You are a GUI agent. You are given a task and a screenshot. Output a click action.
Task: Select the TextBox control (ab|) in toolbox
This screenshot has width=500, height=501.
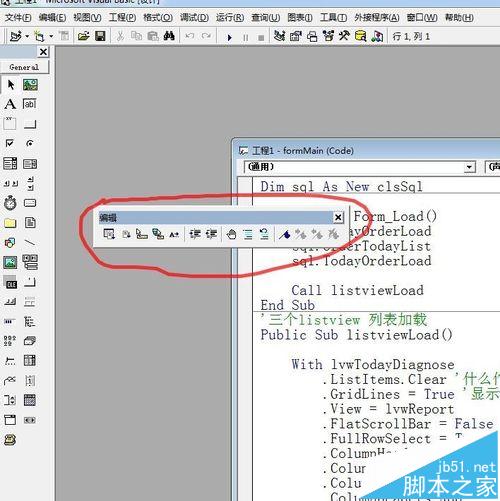[30, 104]
